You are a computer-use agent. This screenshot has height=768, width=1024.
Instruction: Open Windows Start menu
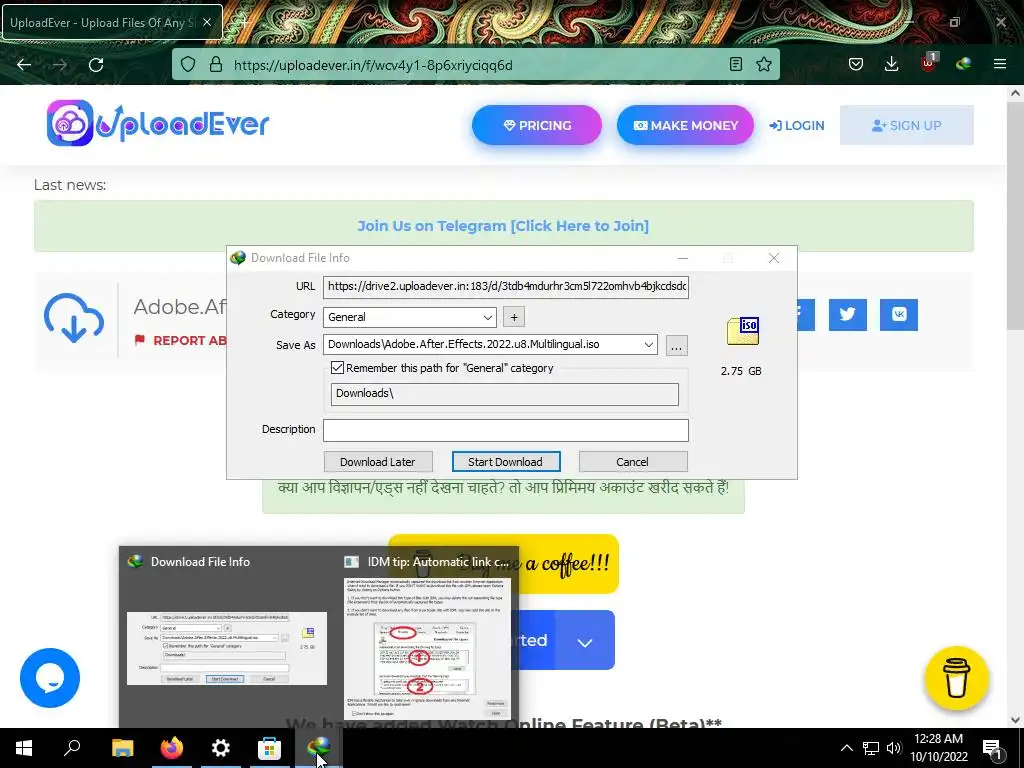[x=24, y=748]
